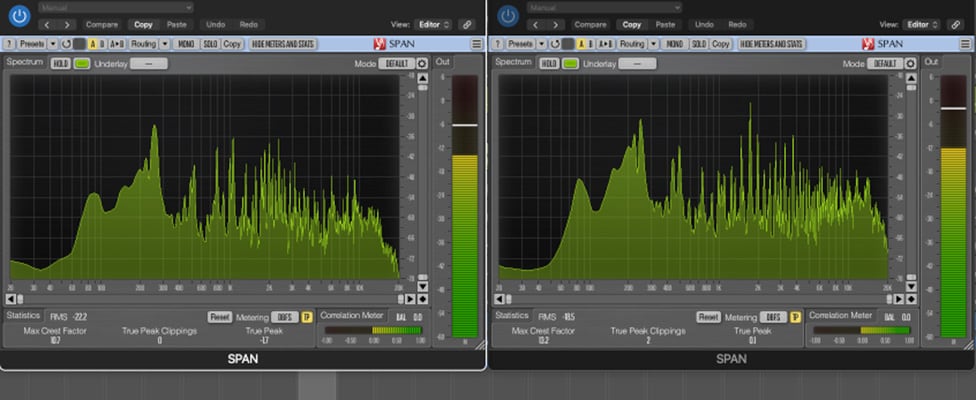Screen dimensions: 976x400
Task: Open Presets menu in right SPAN
Action: (520, 44)
